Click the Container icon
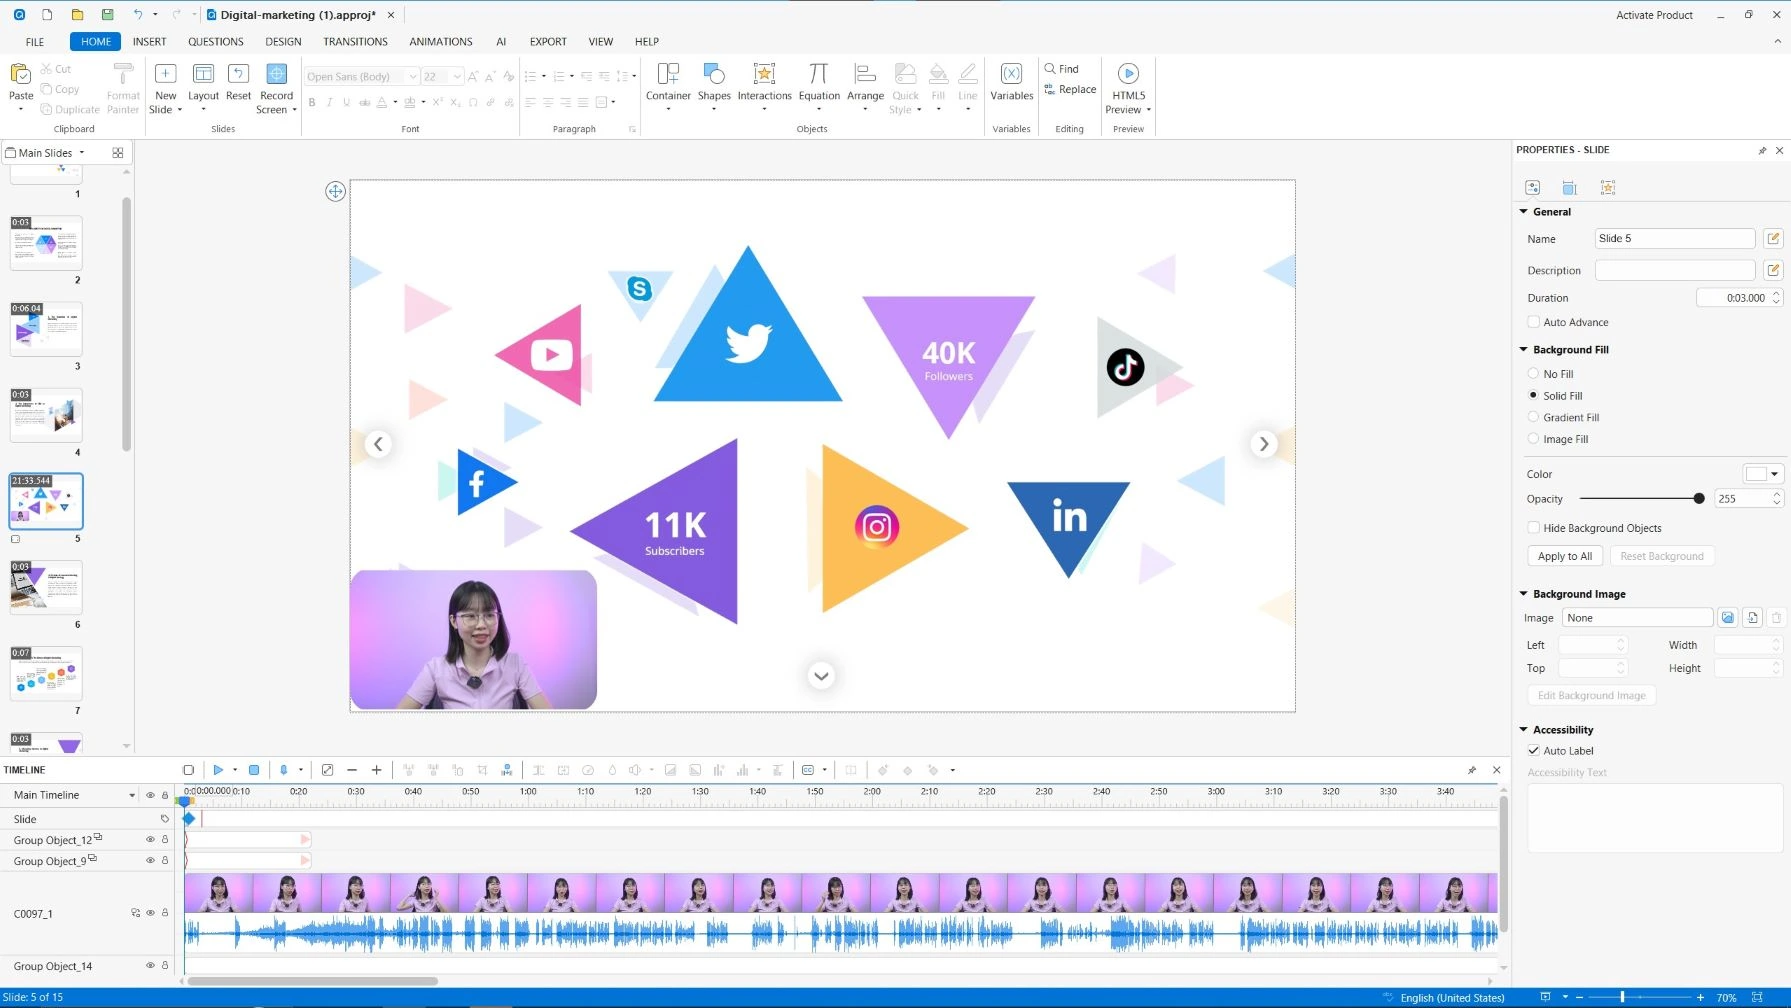1791x1008 pixels. point(667,75)
